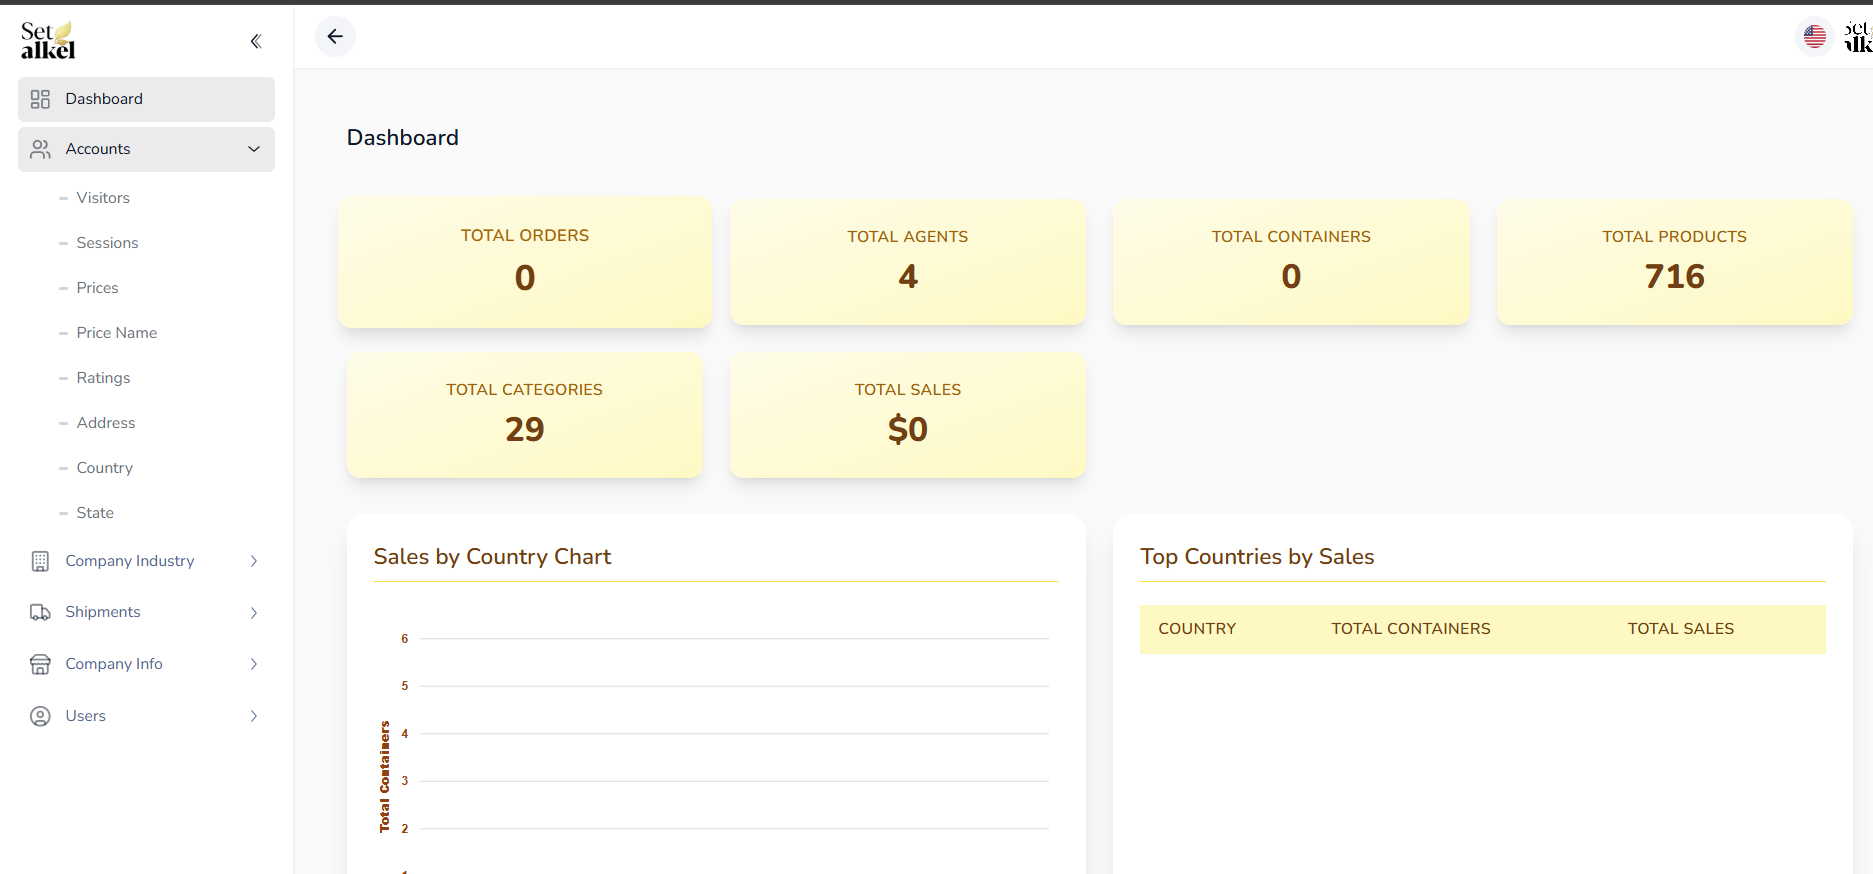Click the Top Countries by Sales title
The width and height of the screenshot is (1873, 874).
tap(1257, 557)
